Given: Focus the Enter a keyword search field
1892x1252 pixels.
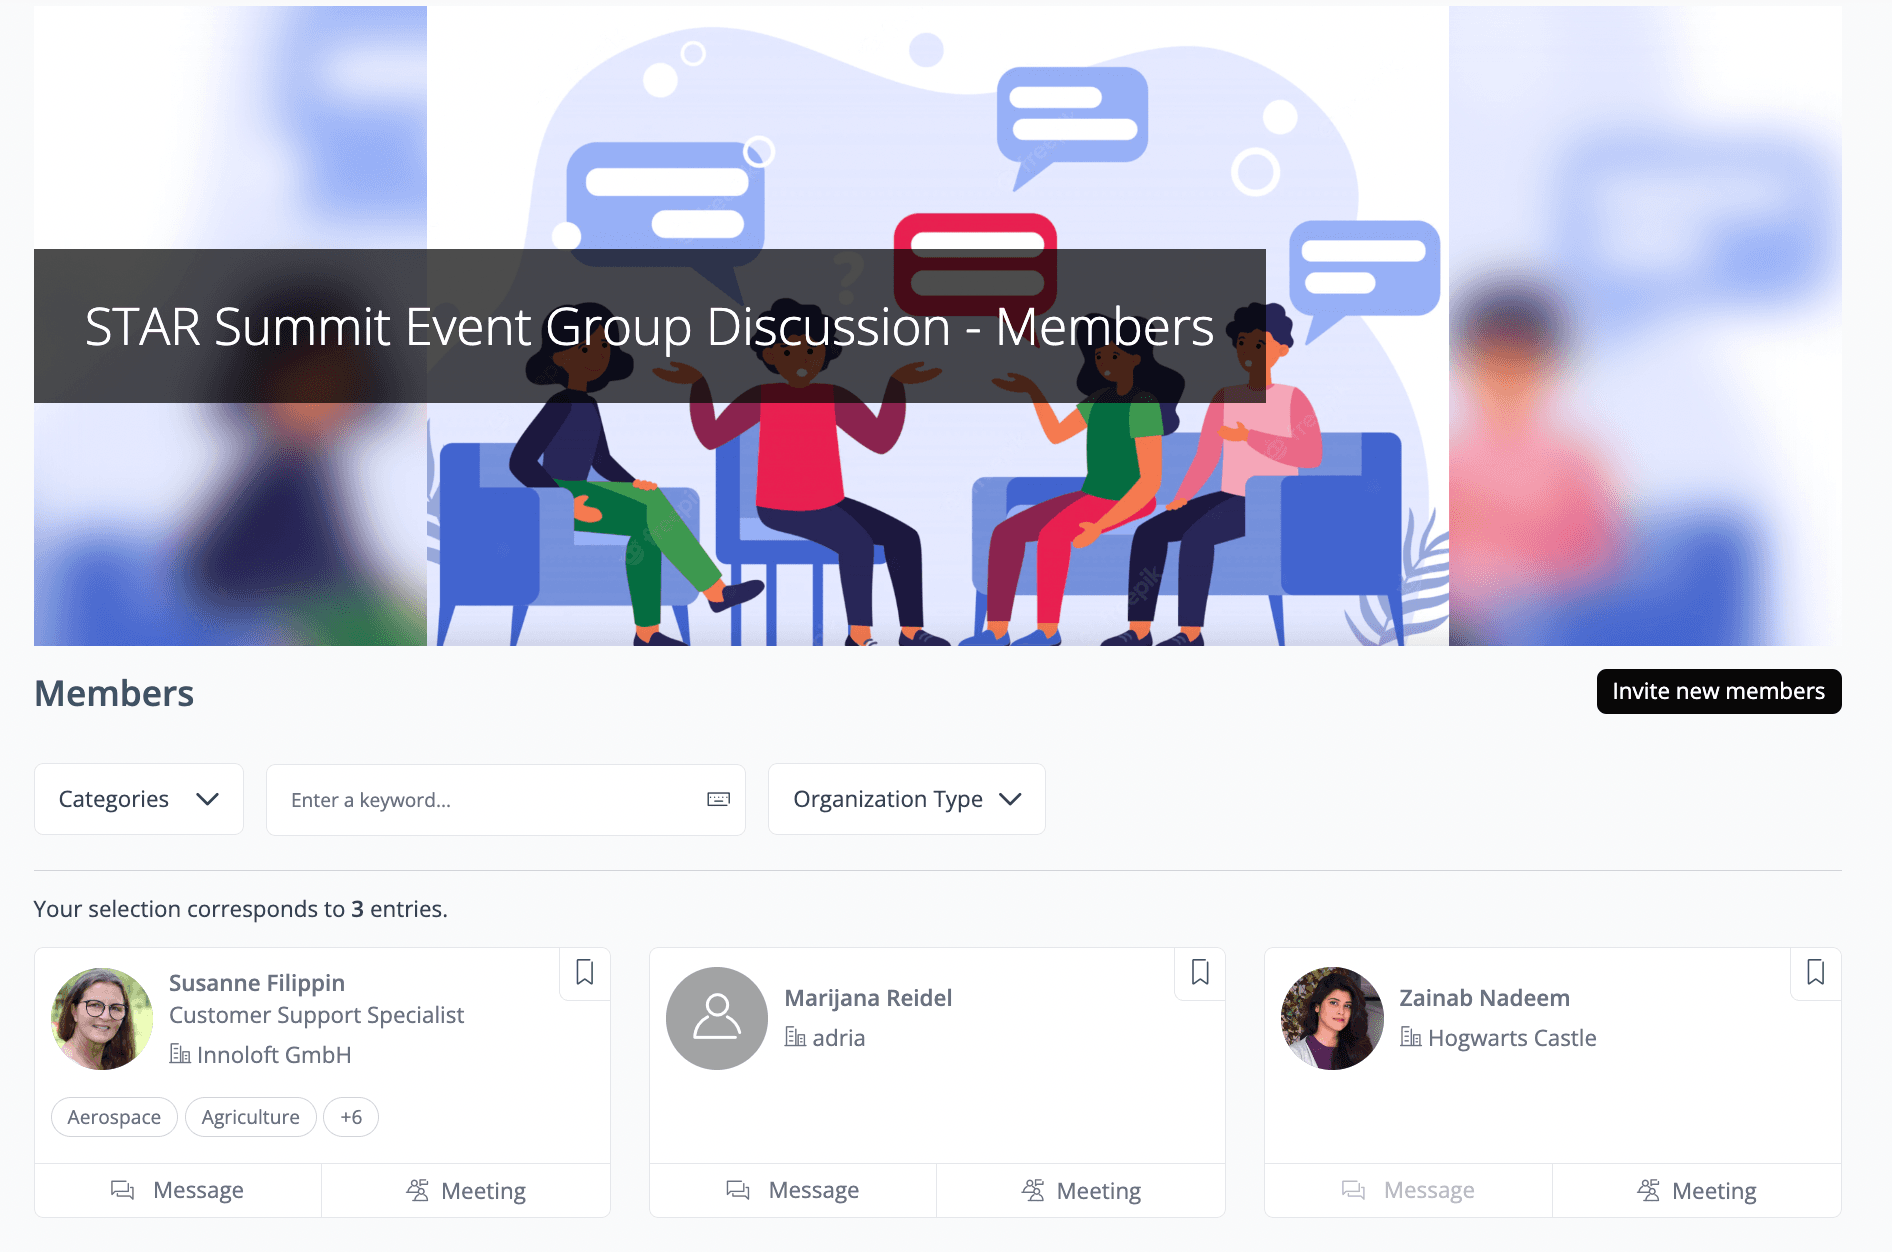Looking at the screenshot, I should point(506,799).
